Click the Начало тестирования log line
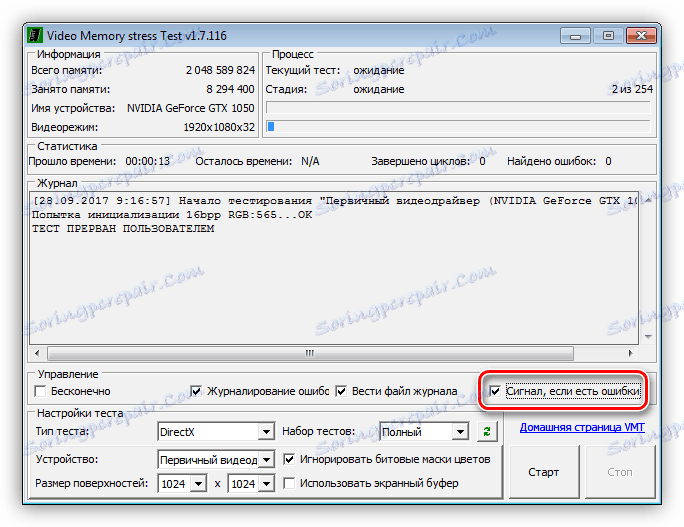 335,201
